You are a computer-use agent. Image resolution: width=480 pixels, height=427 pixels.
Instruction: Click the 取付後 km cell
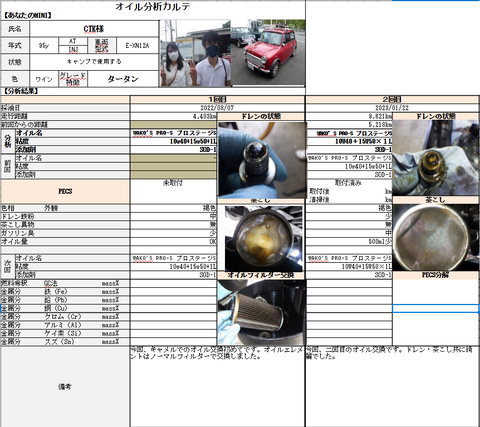(349, 191)
